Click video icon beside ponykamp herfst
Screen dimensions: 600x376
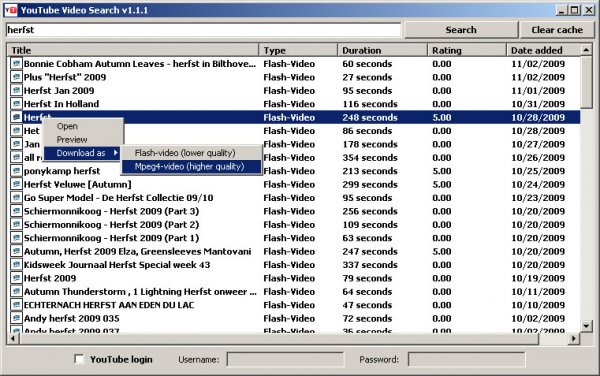(16, 170)
